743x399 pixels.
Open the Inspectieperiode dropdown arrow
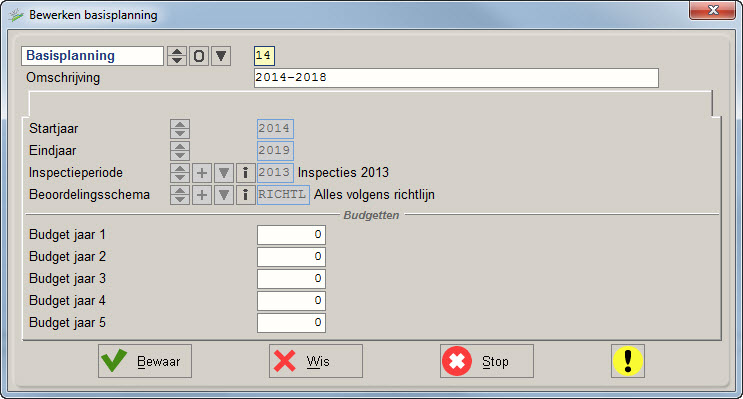224,173
